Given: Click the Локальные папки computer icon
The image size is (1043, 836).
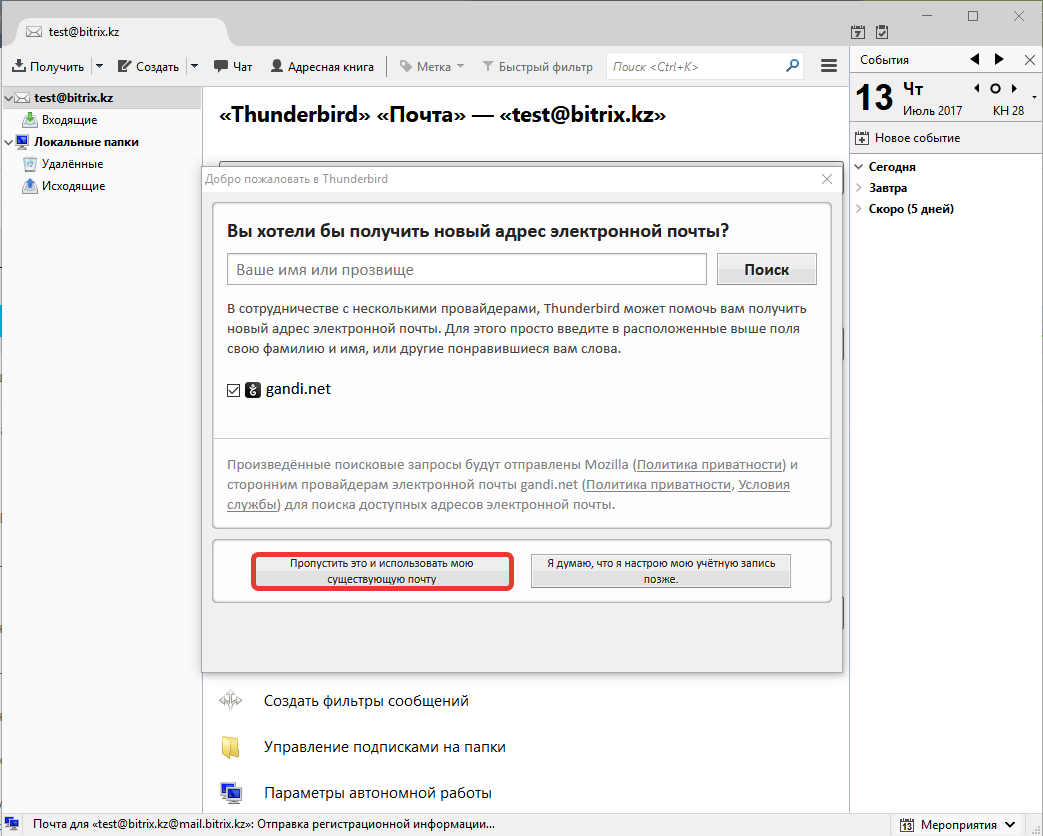Looking at the screenshot, I should tap(22, 142).
